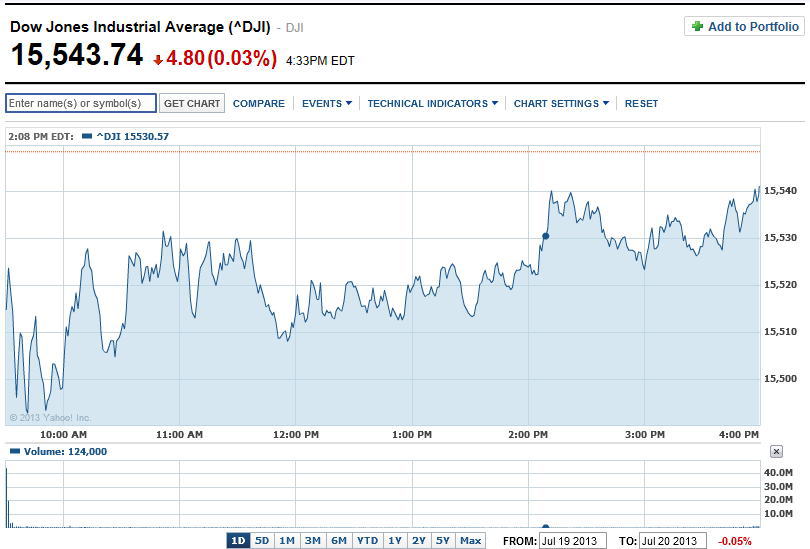Viewport: 810px width, 549px height.
Task: Click the gray DJI ticker subtitle
Action: [294, 27]
